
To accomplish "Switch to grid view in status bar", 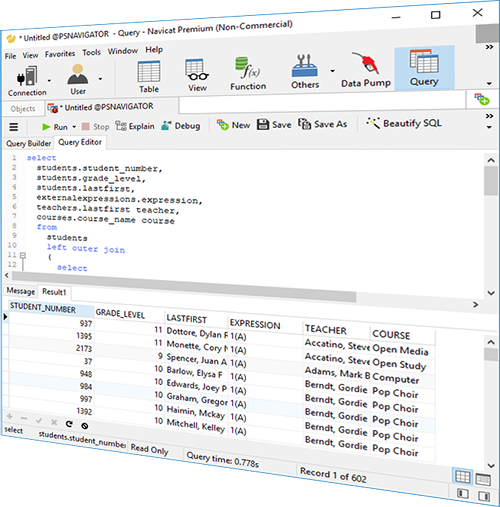I will [462, 477].
